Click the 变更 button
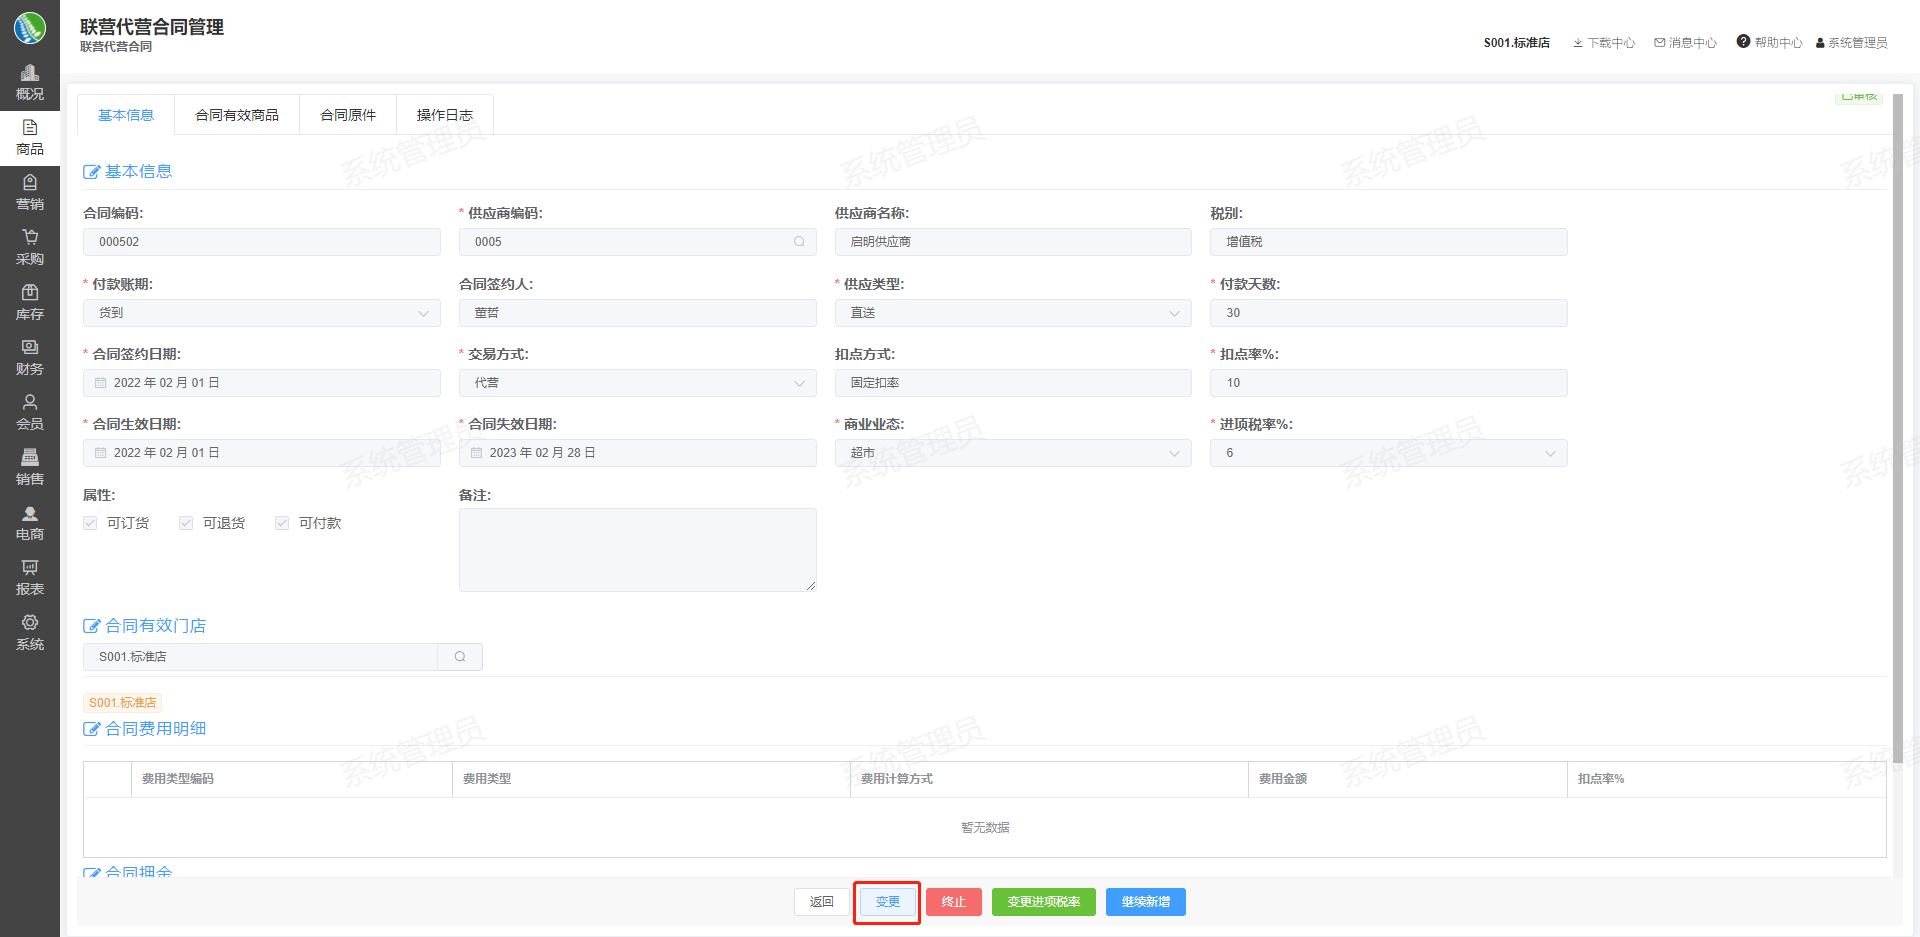The width and height of the screenshot is (1920, 937). (x=888, y=902)
